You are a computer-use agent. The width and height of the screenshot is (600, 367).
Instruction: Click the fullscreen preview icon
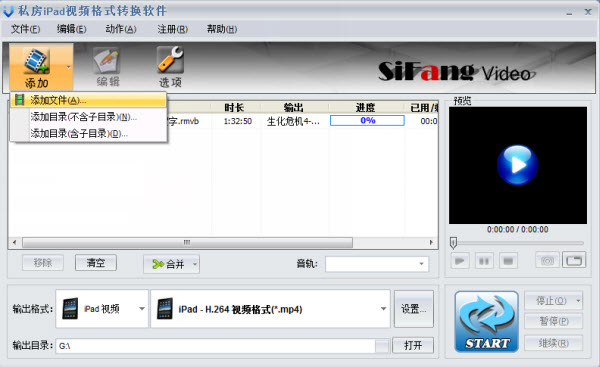click(x=574, y=261)
